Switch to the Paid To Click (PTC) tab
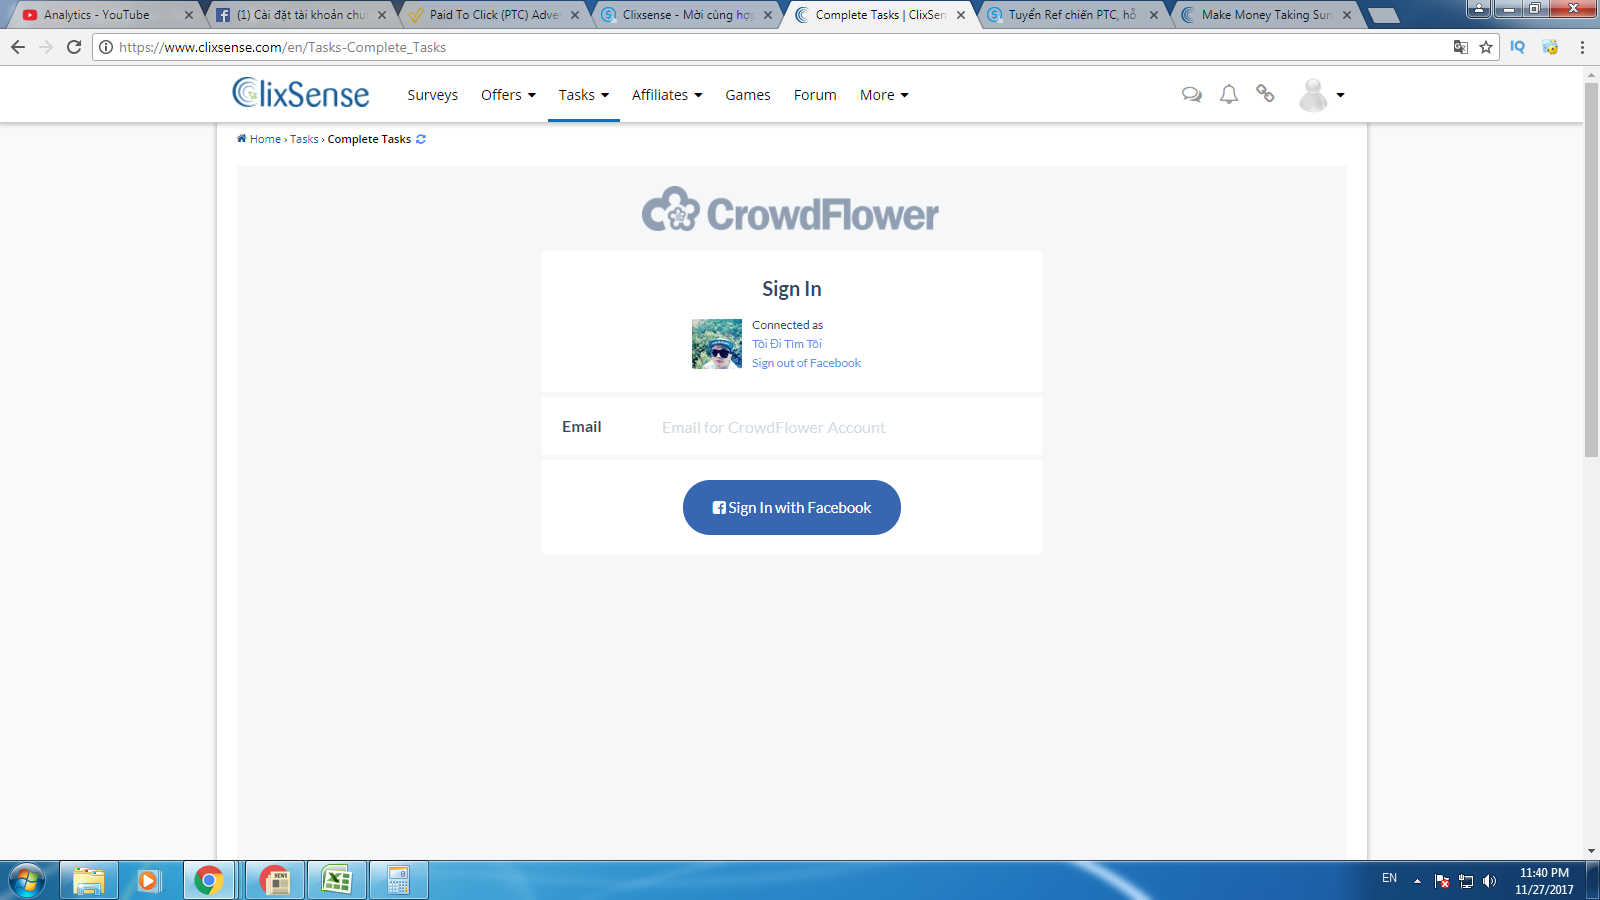The width and height of the screenshot is (1600, 900). point(494,15)
